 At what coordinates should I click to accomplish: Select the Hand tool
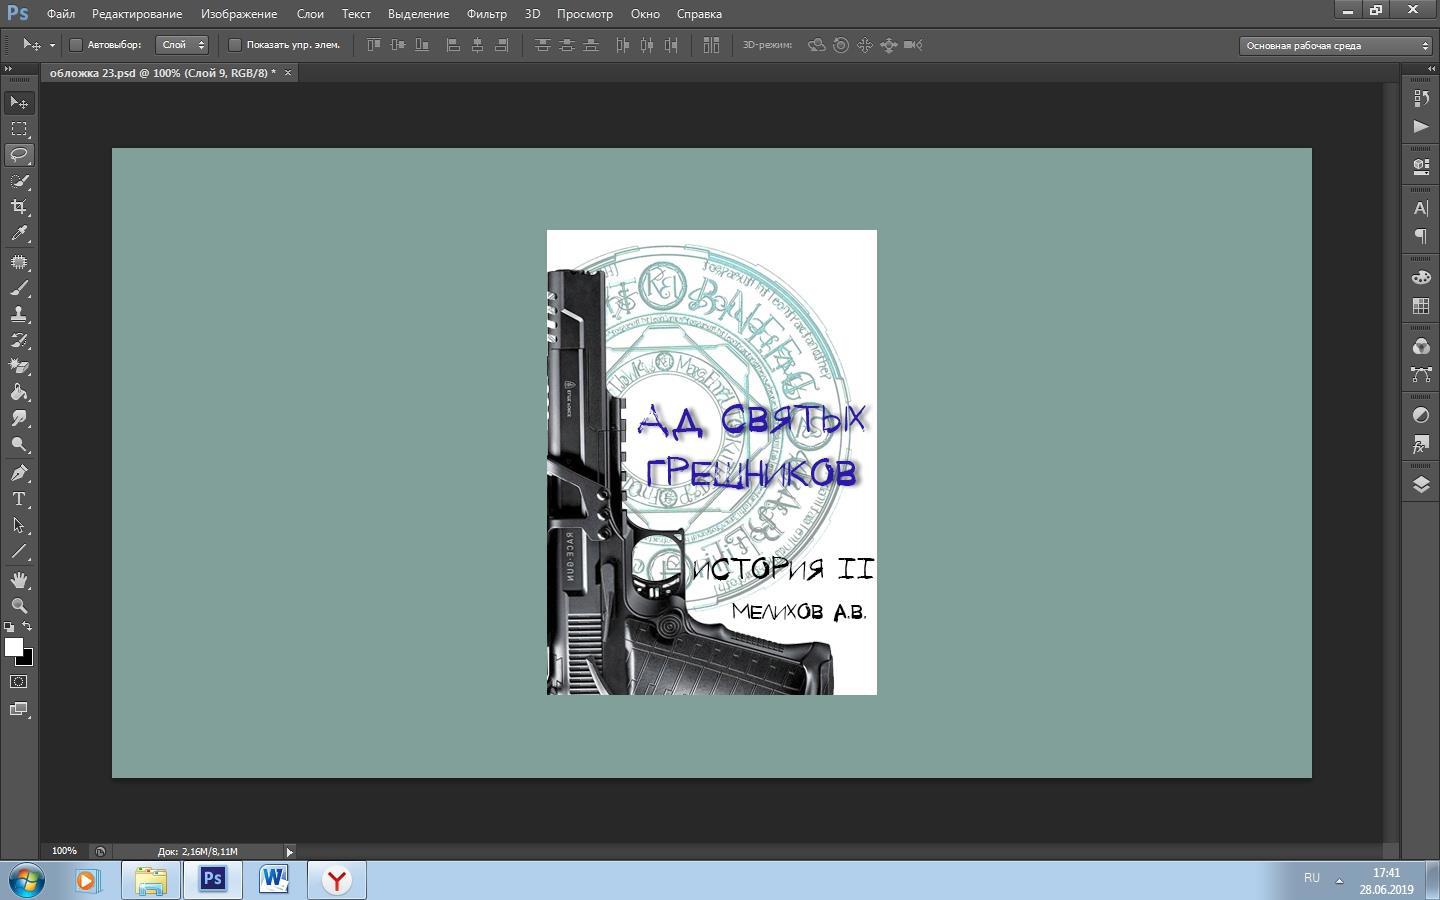(19, 580)
